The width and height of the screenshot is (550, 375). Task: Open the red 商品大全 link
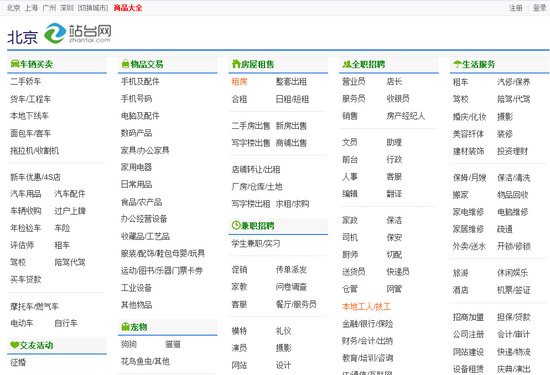point(128,8)
